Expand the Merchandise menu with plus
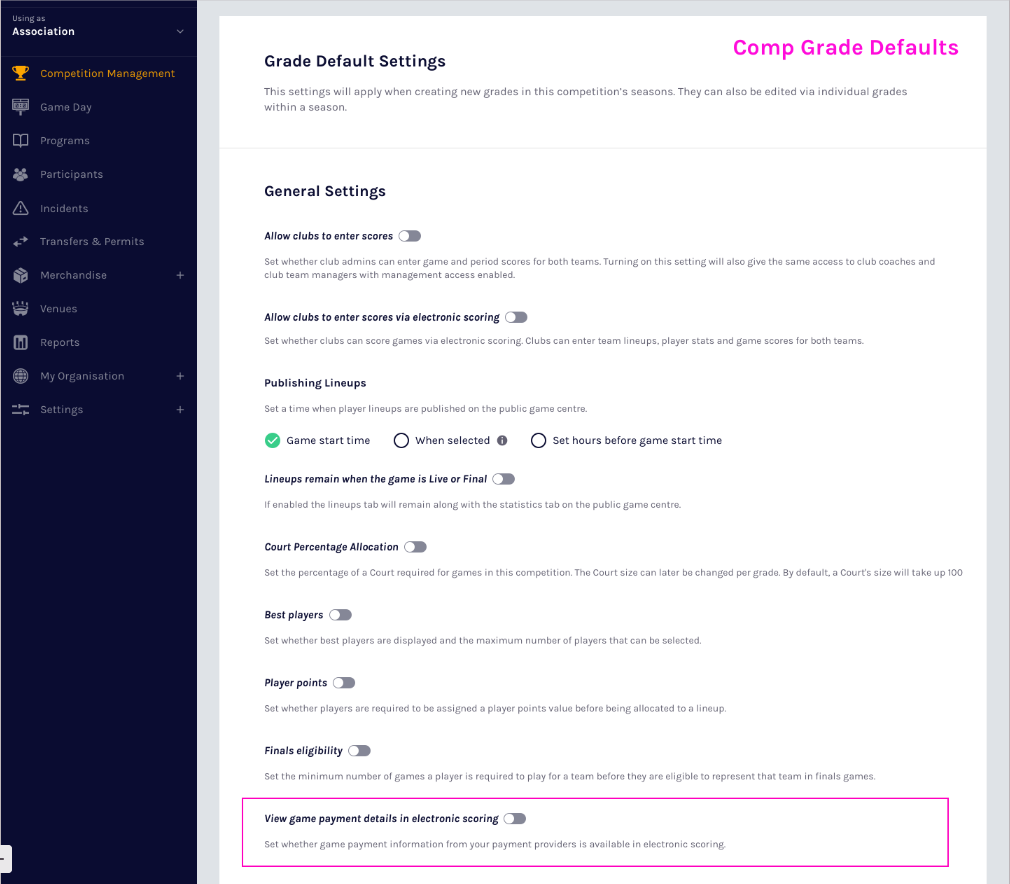 pos(180,275)
